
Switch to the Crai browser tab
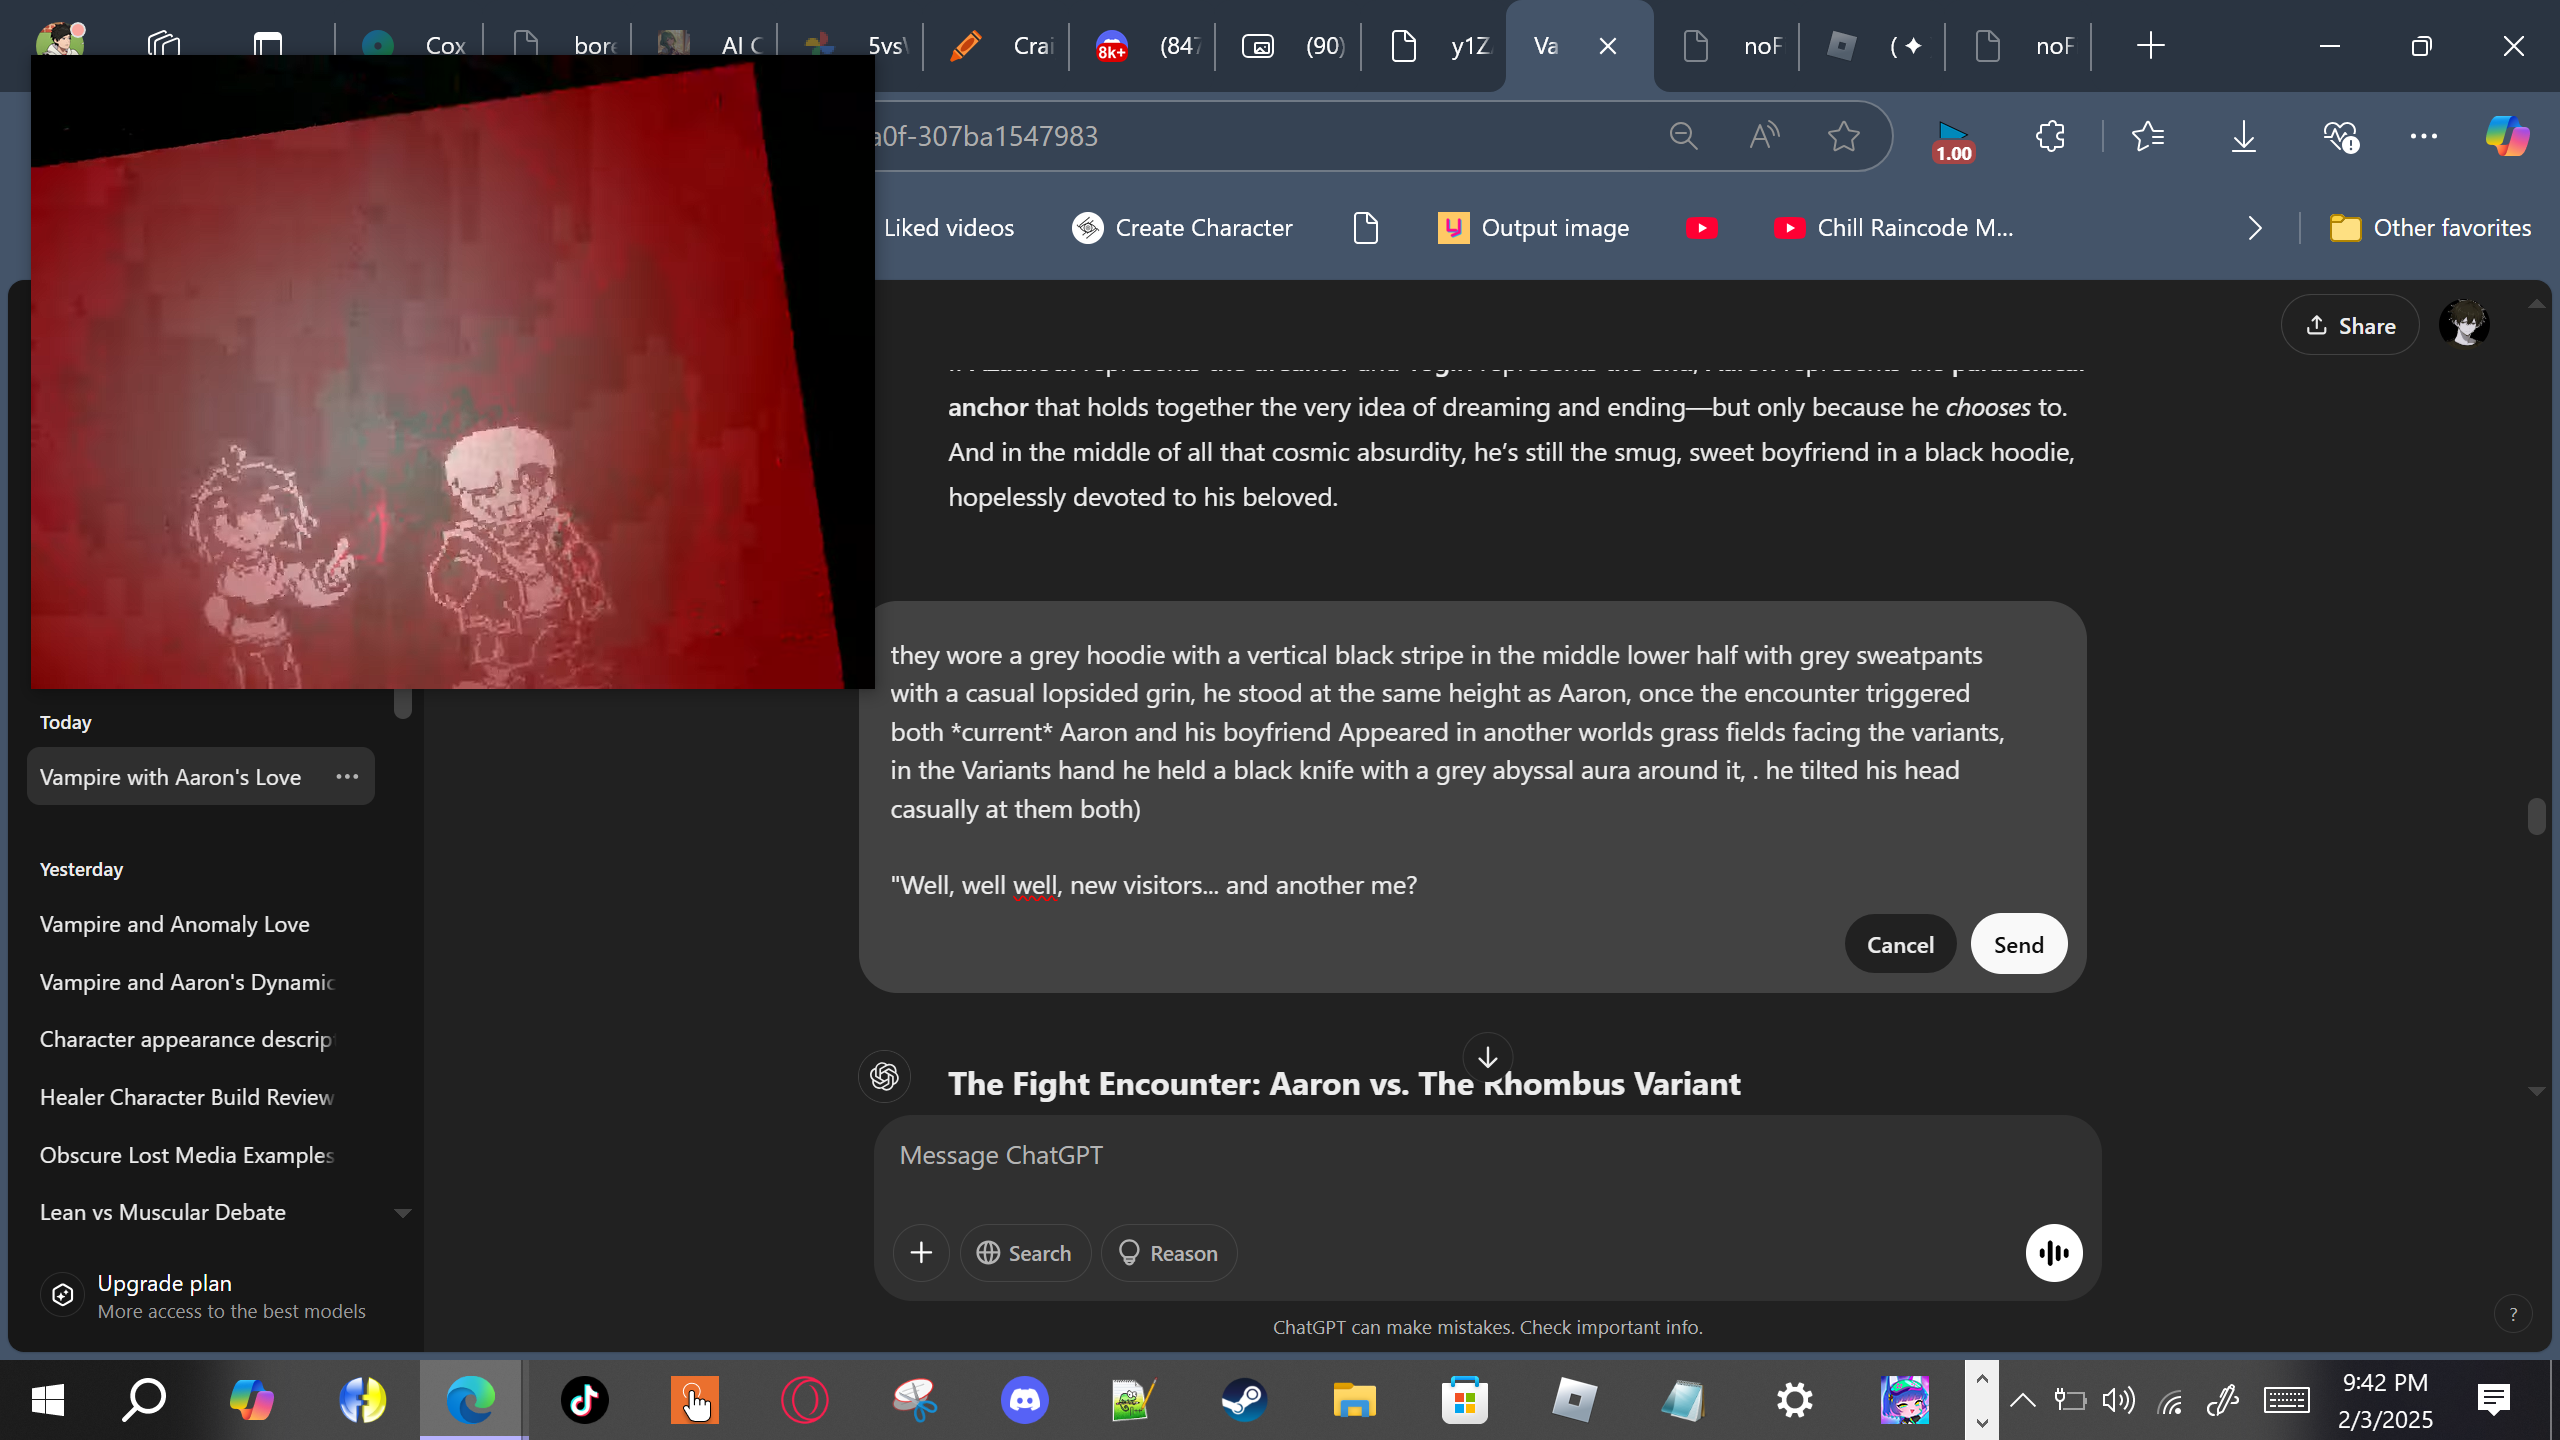(x=1000, y=46)
